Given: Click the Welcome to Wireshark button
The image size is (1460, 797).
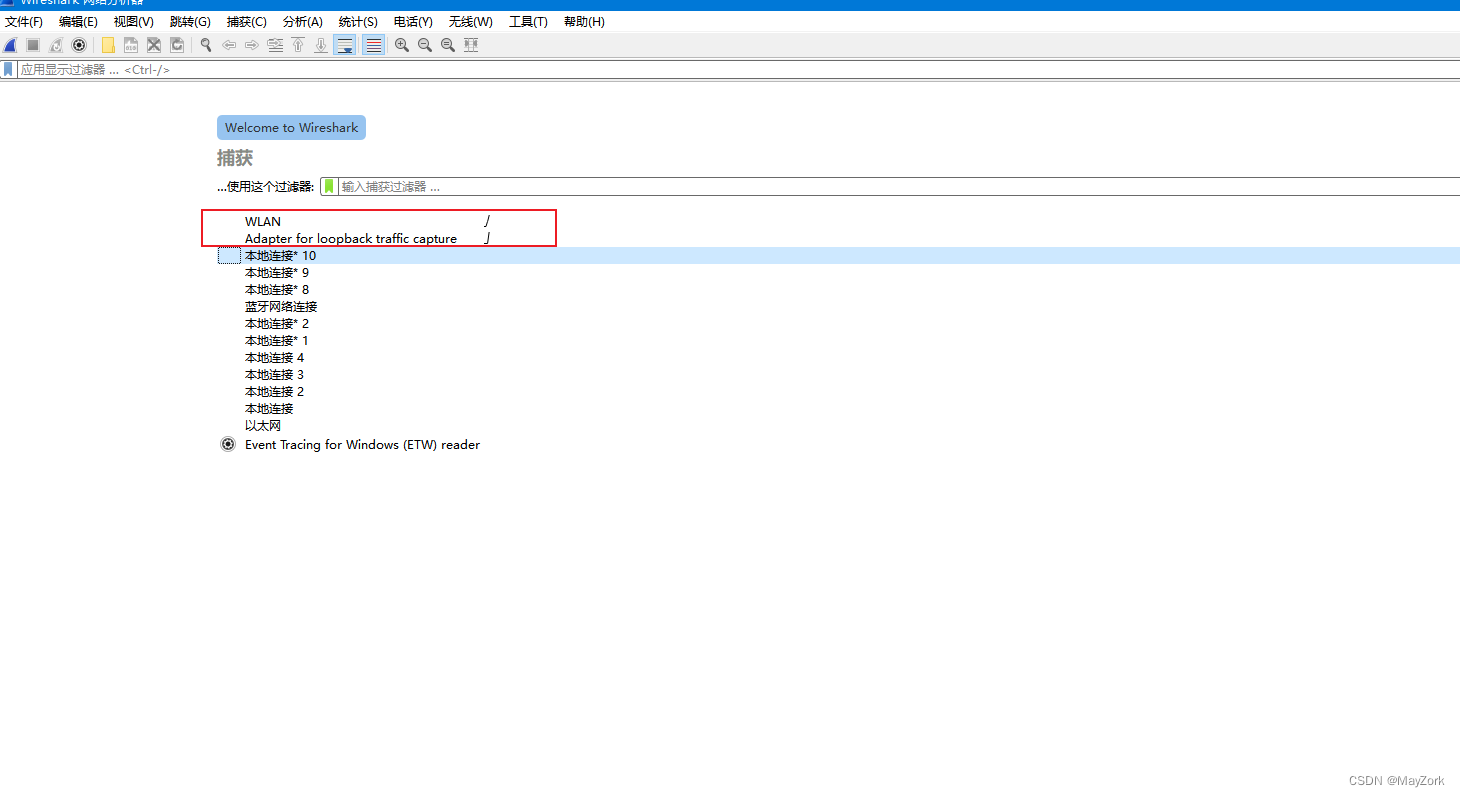Looking at the screenshot, I should [x=291, y=128].
